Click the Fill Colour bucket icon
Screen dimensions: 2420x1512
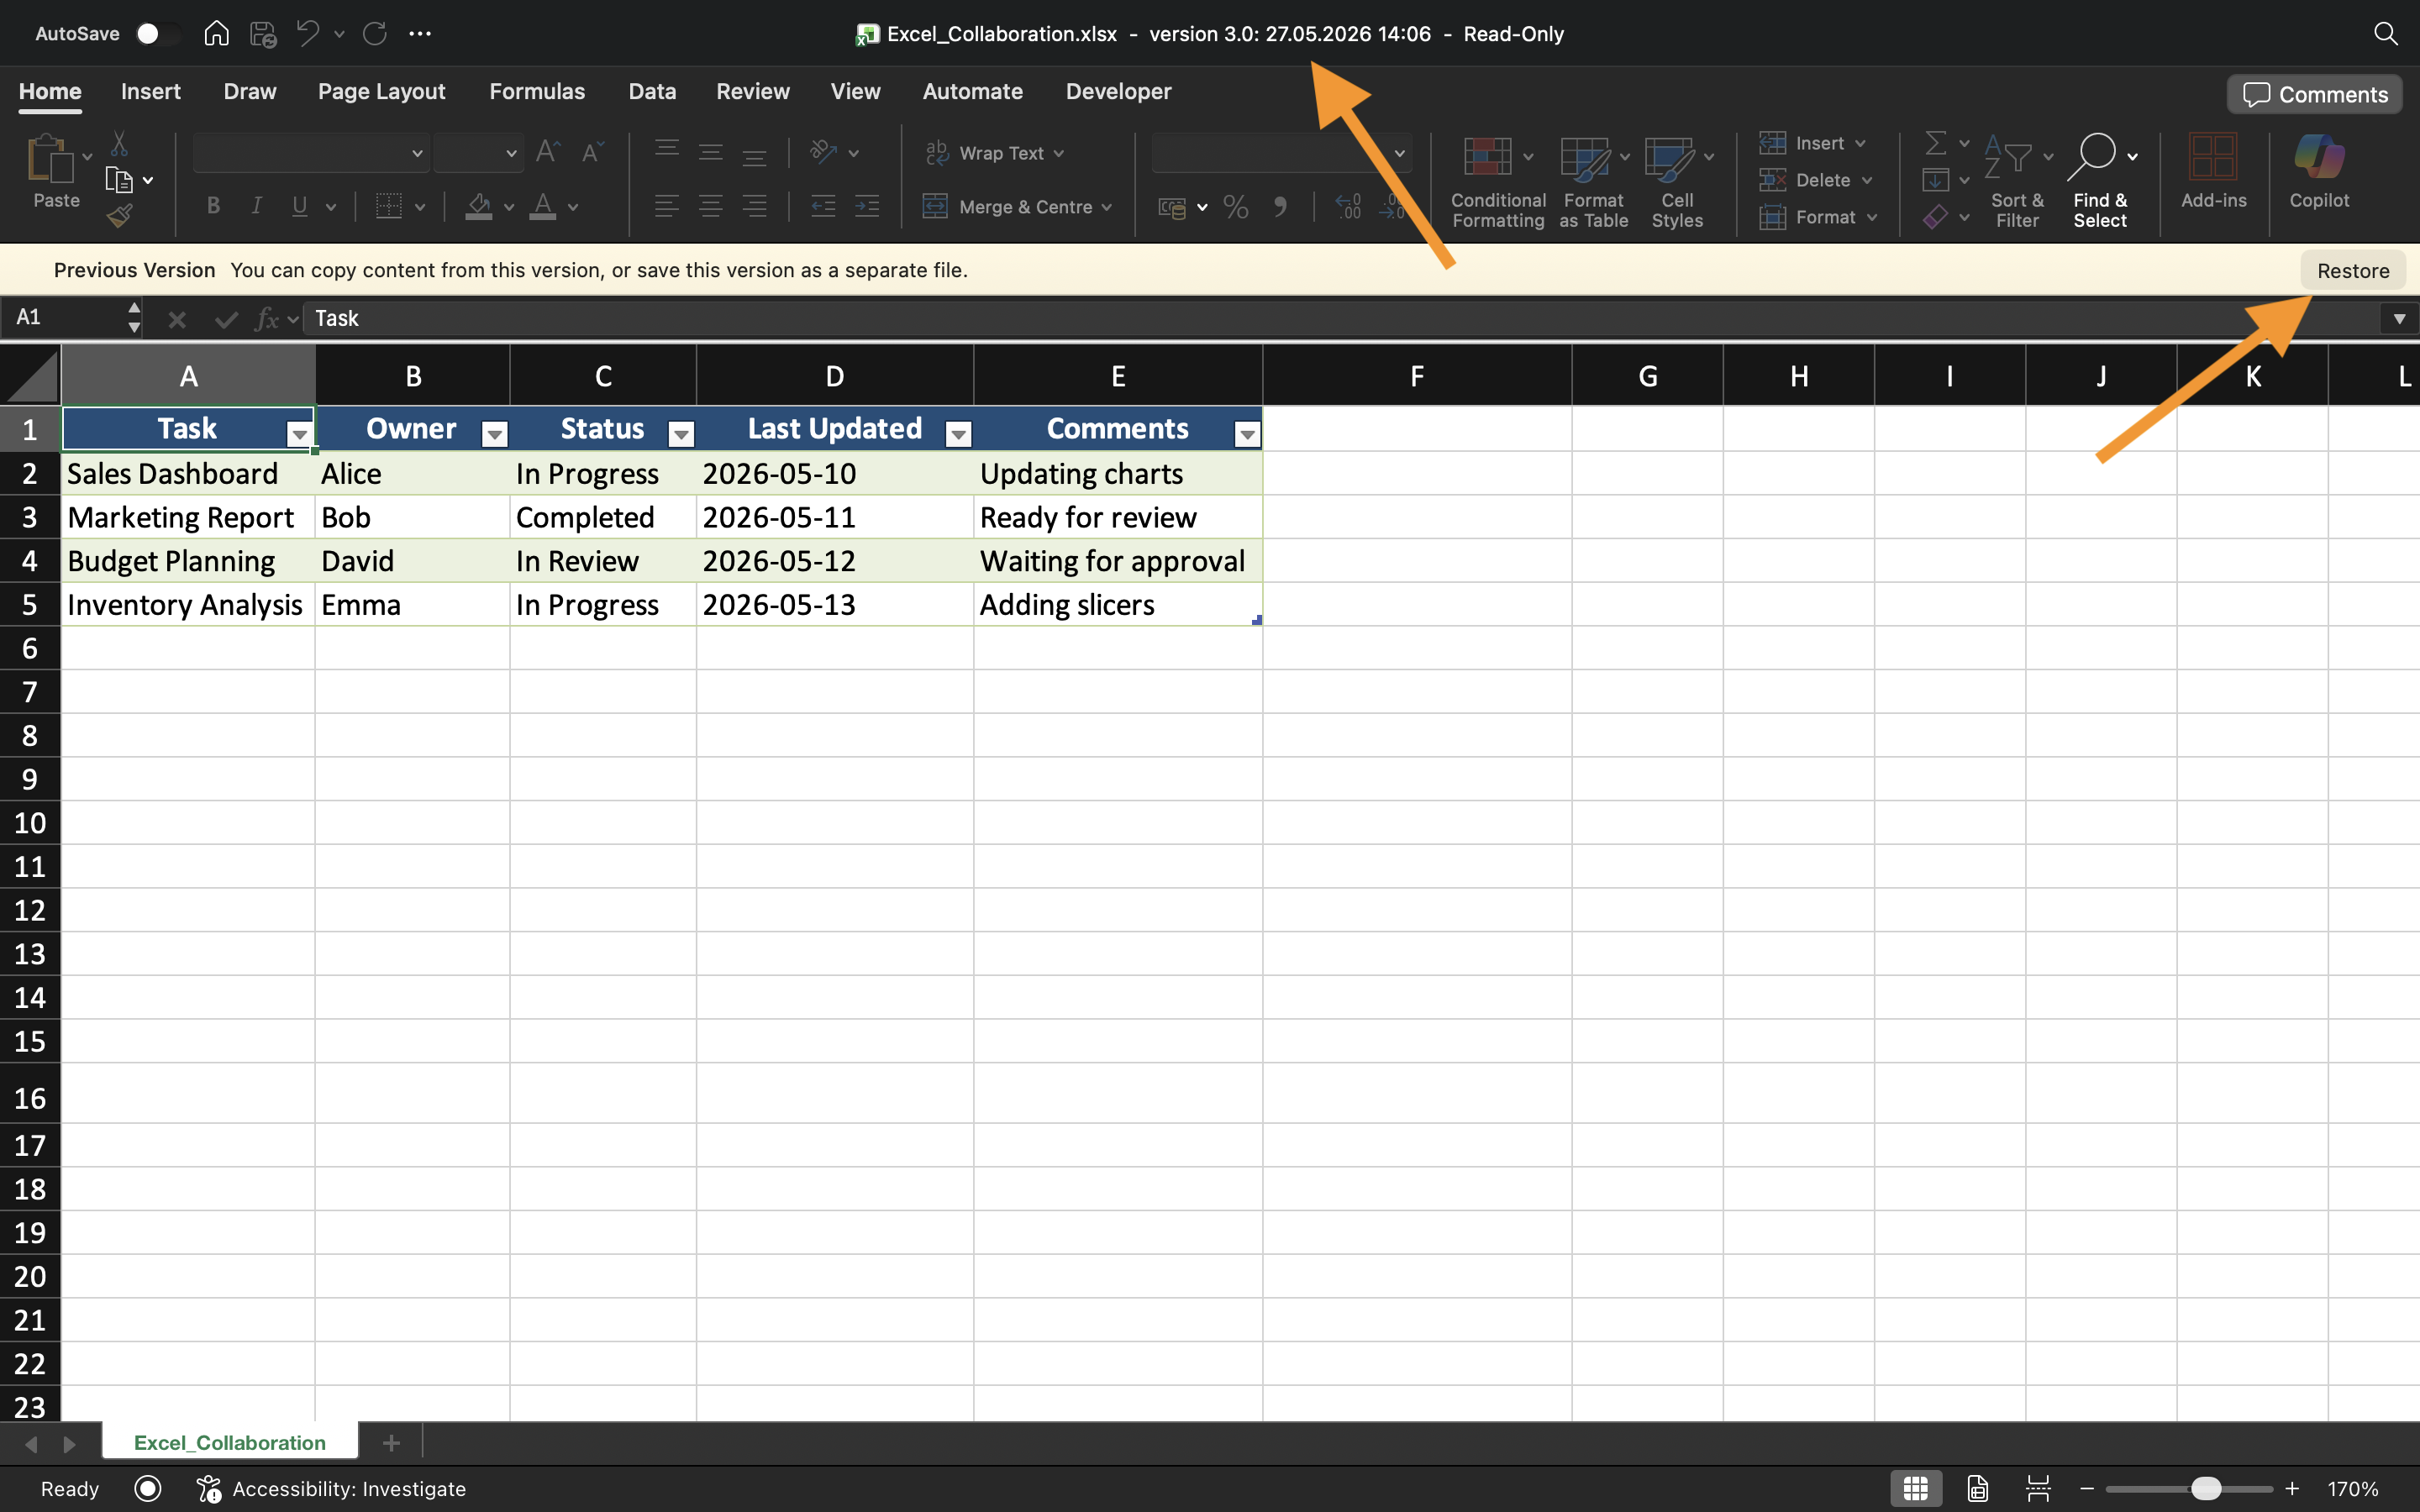coord(479,206)
